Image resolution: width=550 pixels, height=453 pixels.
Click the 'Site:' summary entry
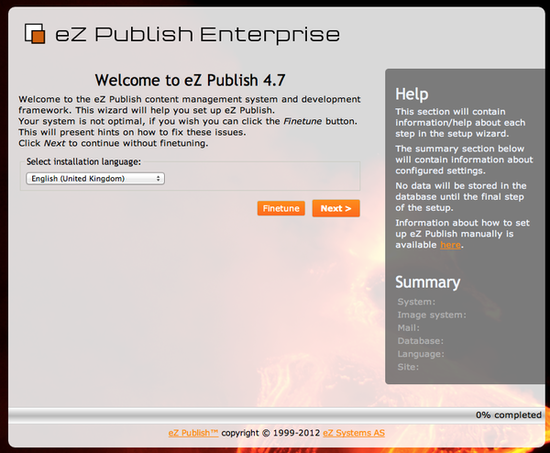pos(408,367)
